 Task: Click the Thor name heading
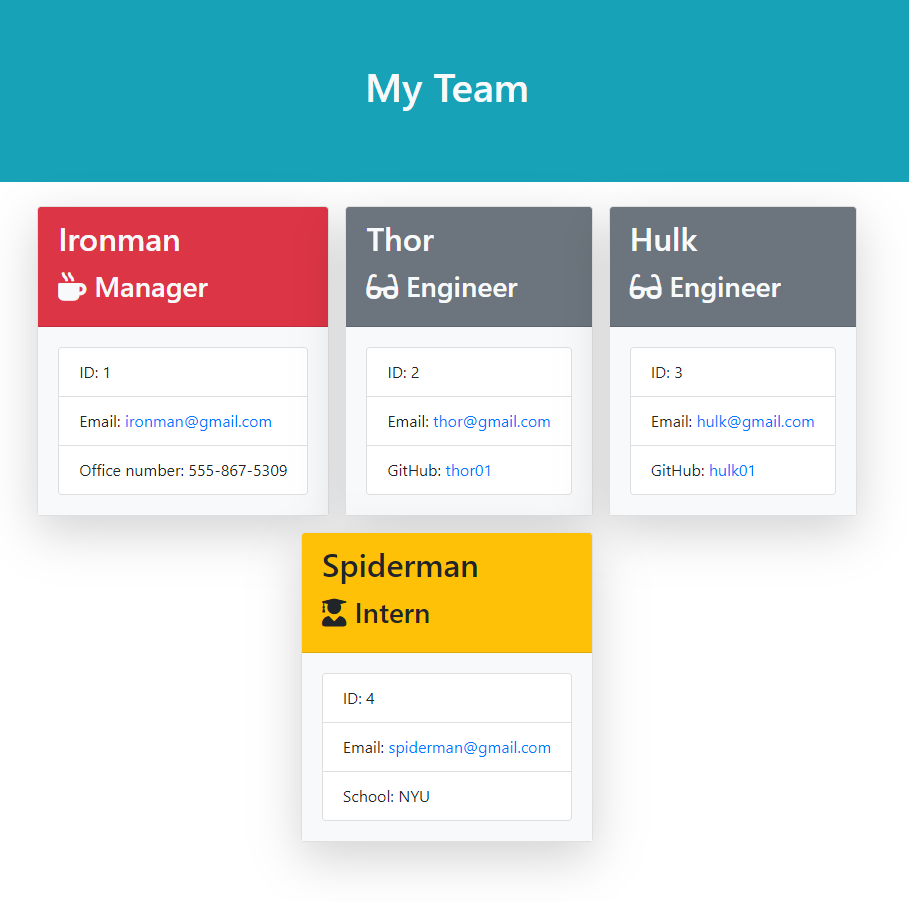400,240
